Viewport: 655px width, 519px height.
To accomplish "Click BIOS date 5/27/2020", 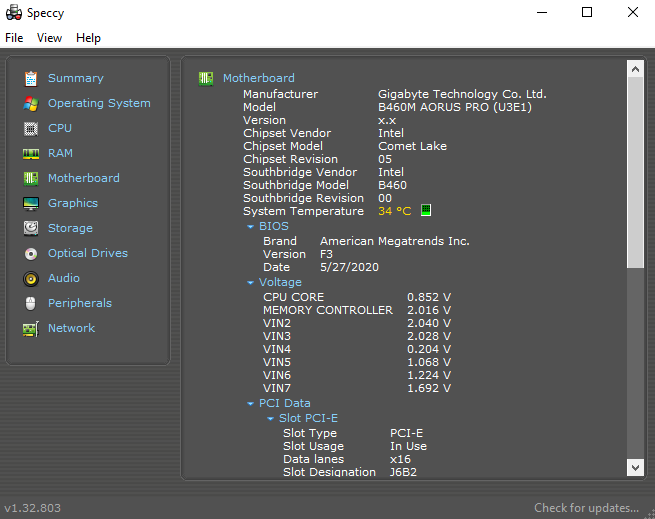I will (x=349, y=267).
